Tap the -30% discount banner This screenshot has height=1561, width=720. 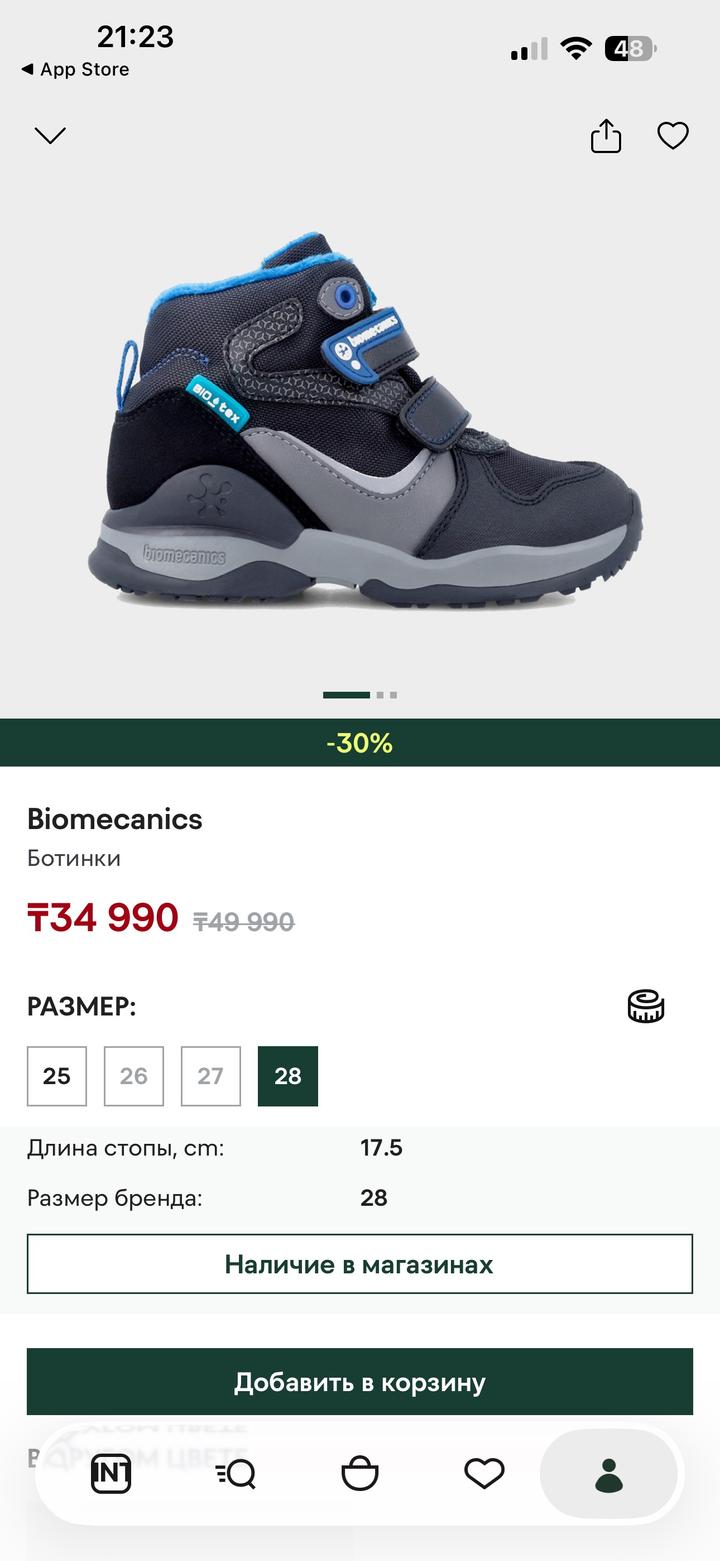pos(360,743)
